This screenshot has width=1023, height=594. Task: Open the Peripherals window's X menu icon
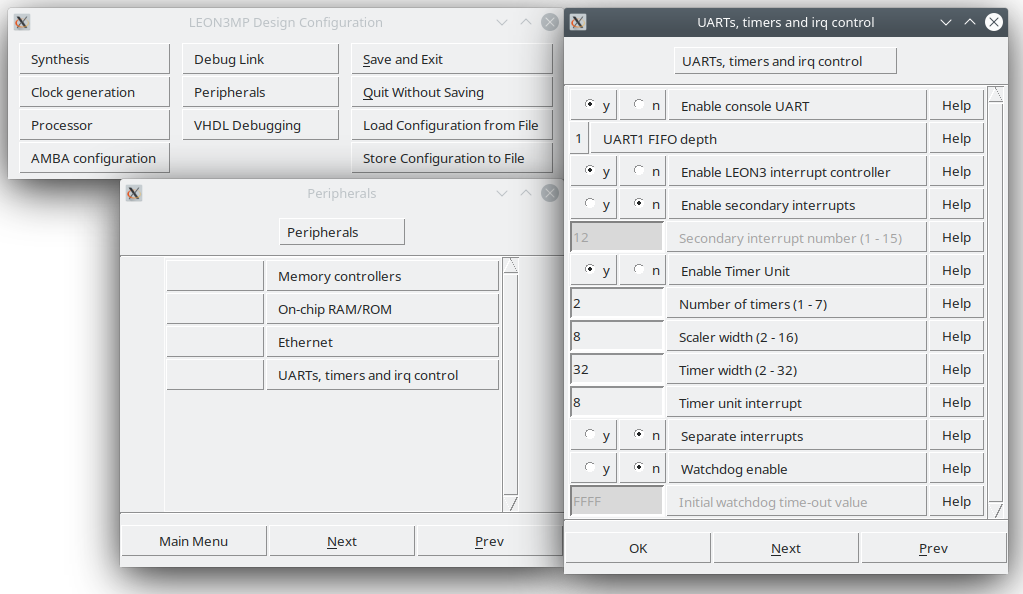pyautogui.click(x=134, y=193)
